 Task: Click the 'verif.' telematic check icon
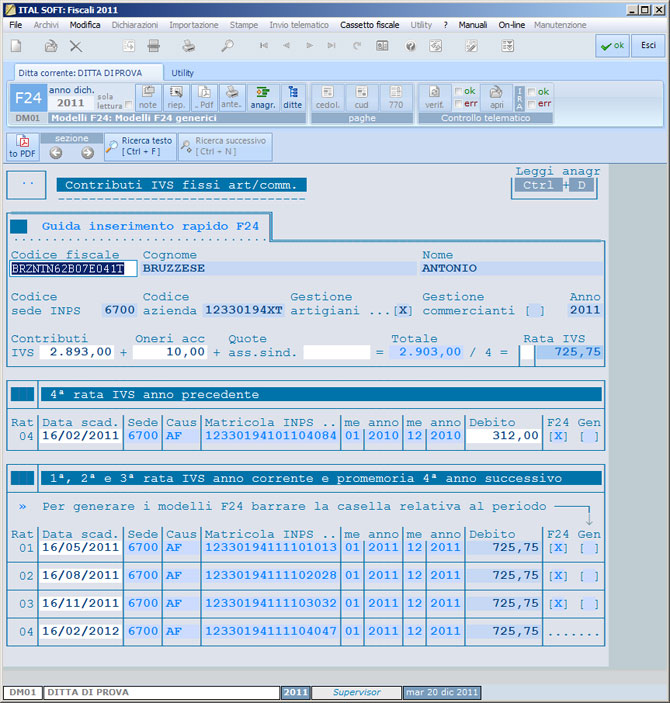434,97
